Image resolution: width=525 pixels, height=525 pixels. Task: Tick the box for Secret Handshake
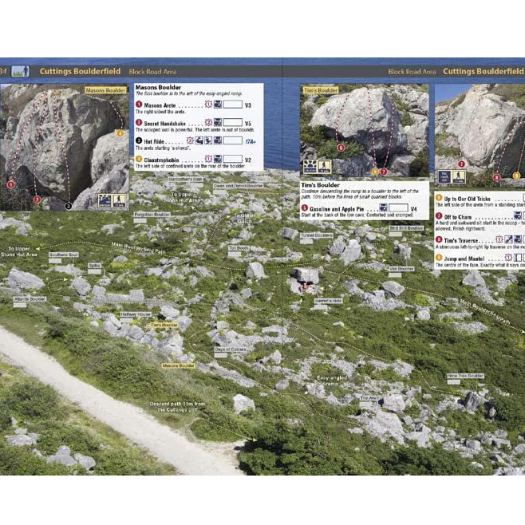pyautogui.click(x=233, y=123)
